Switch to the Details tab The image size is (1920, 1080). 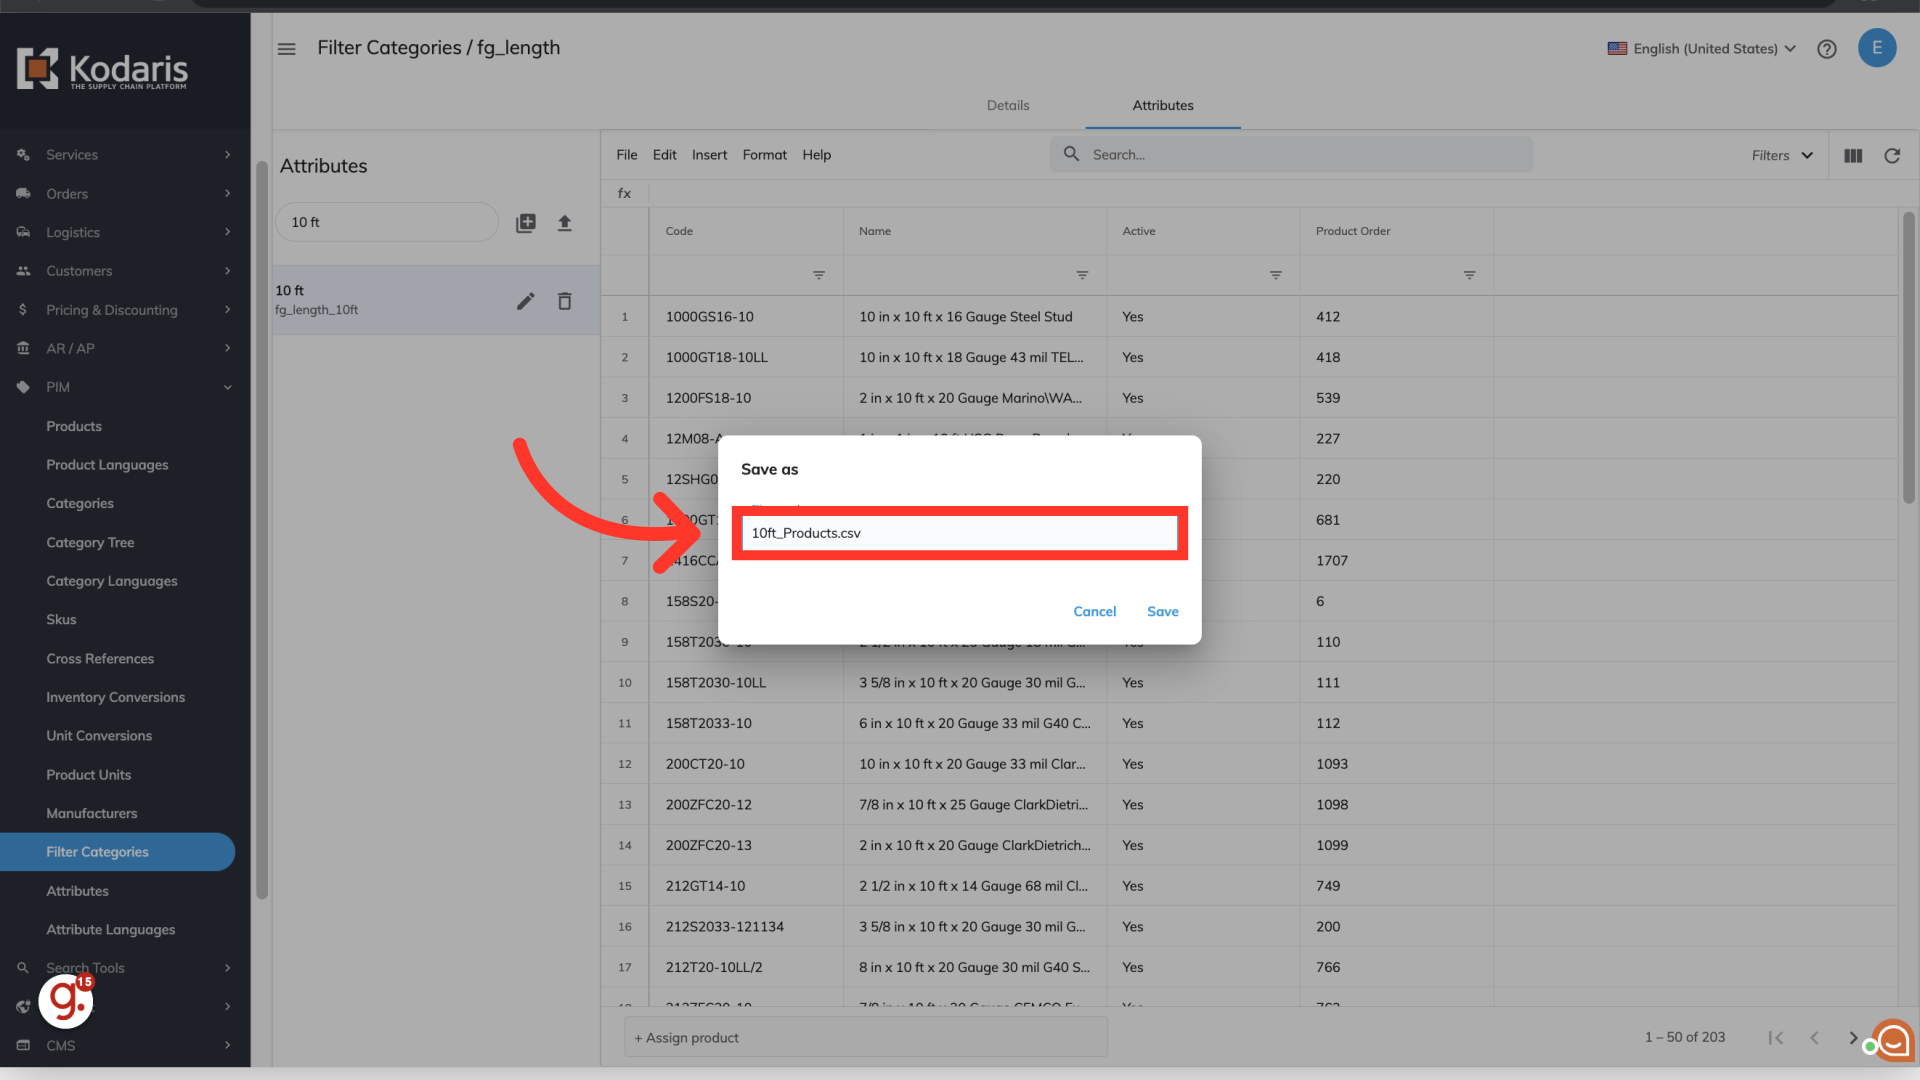1008,106
